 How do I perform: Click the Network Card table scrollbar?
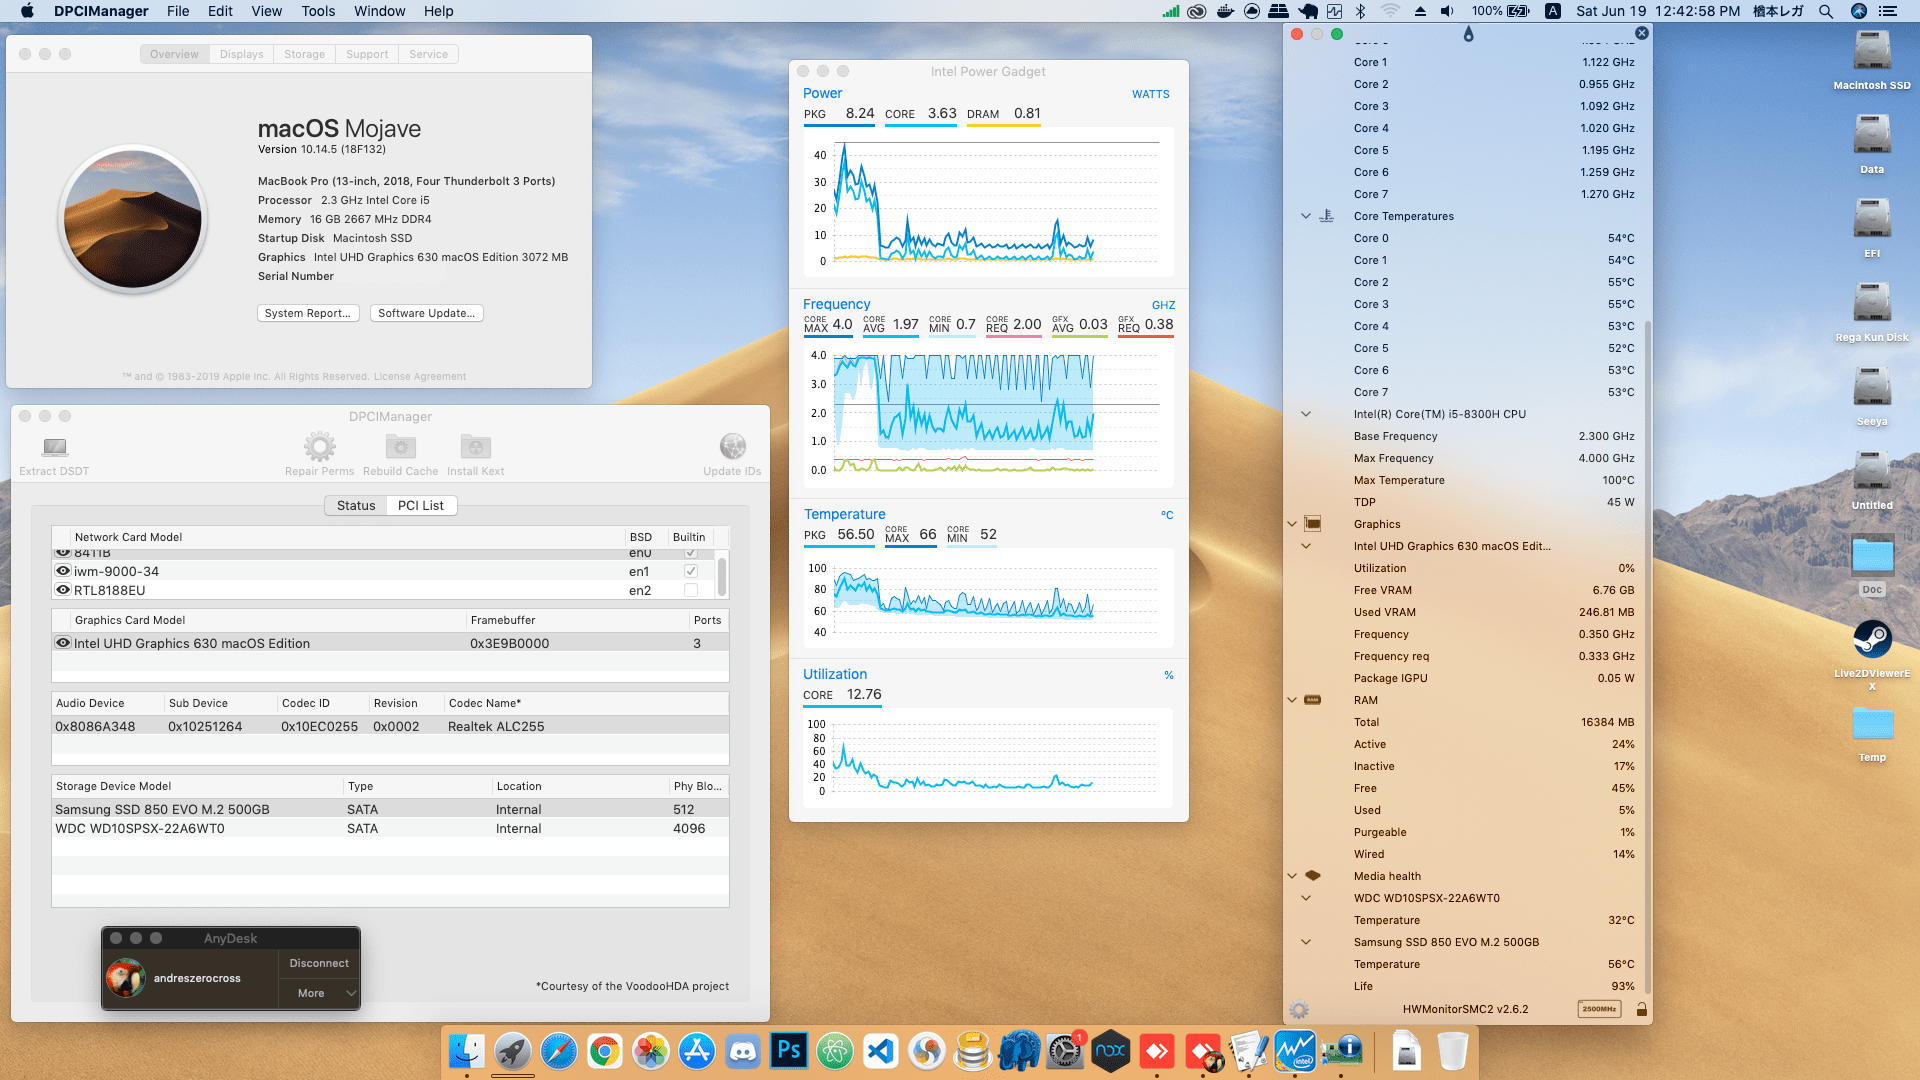tap(722, 576)
